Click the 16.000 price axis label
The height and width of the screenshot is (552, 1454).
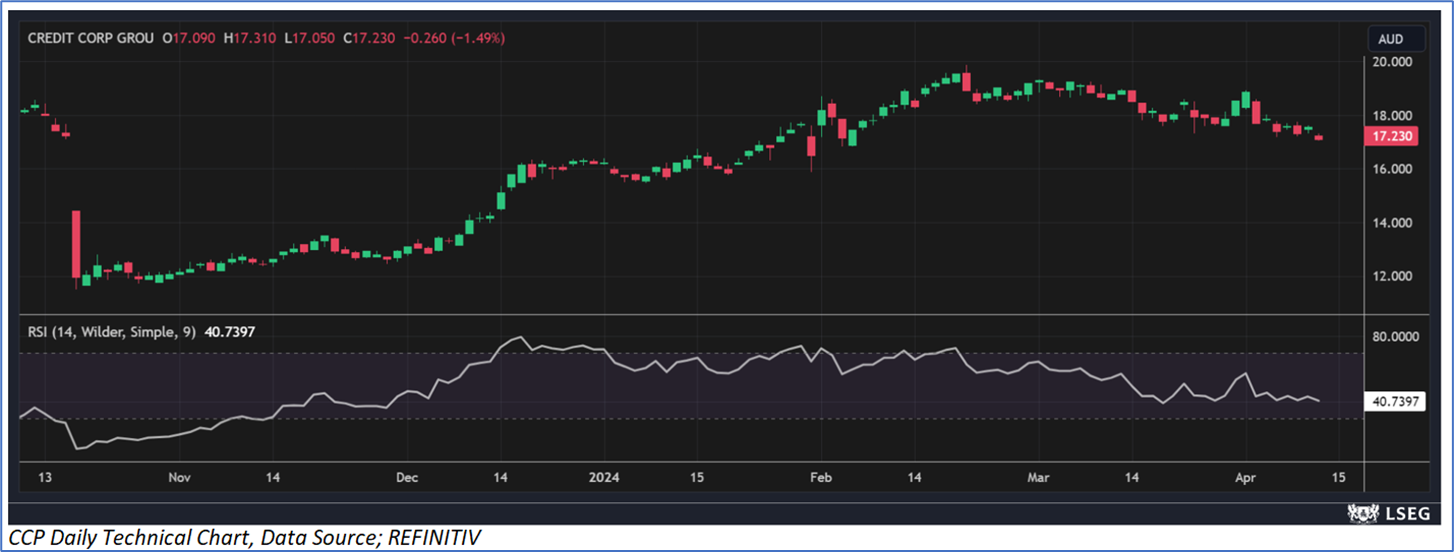click(x=1393, y=170)
